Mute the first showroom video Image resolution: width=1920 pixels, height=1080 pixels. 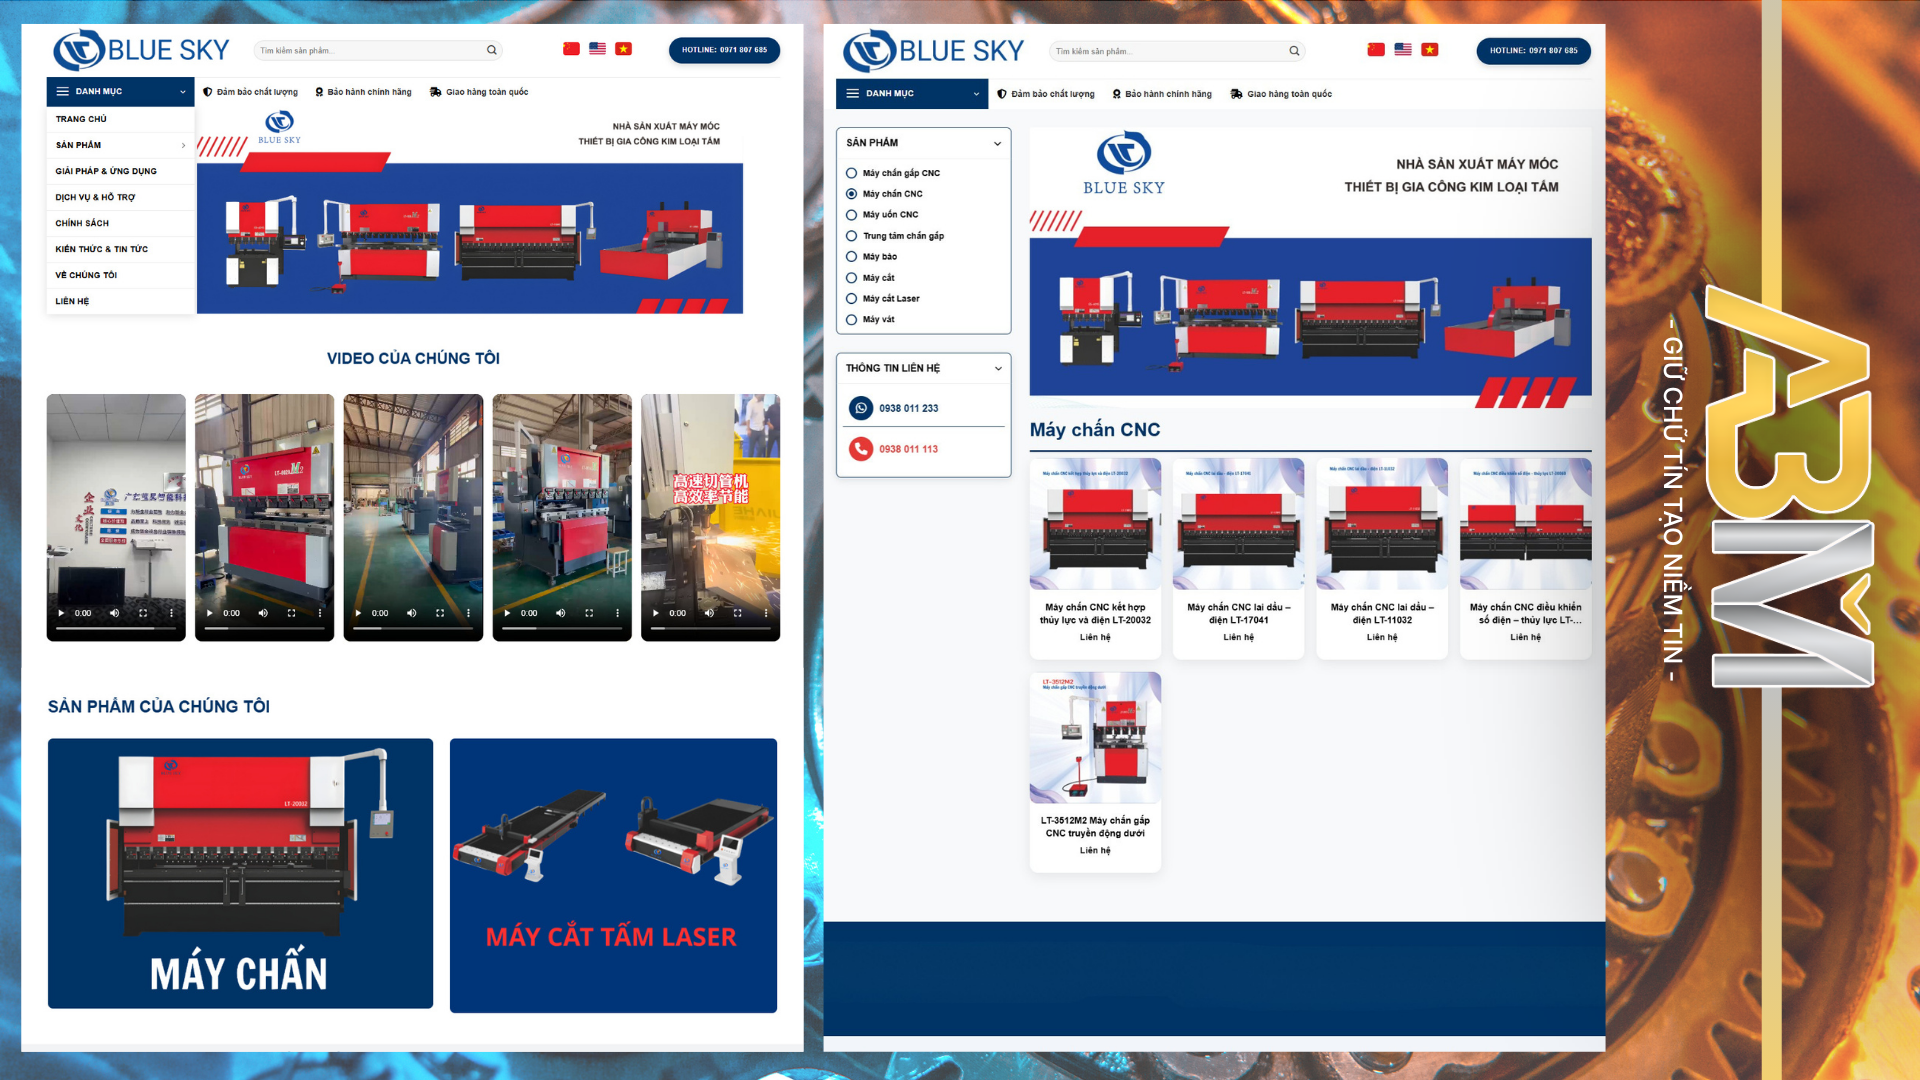click(114, 613)
